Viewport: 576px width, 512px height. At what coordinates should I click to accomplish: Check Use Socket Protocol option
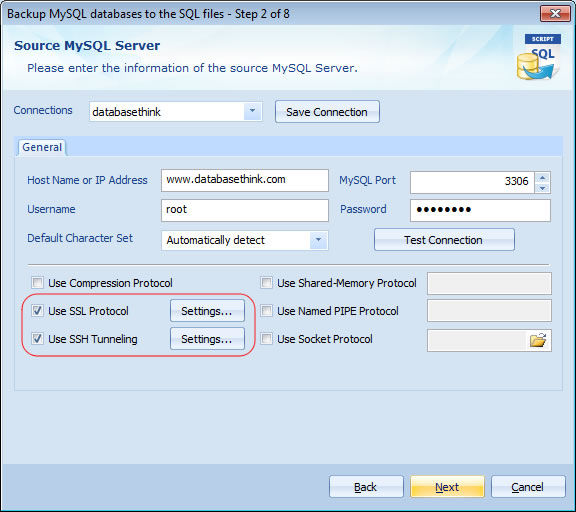coord(266,339)
